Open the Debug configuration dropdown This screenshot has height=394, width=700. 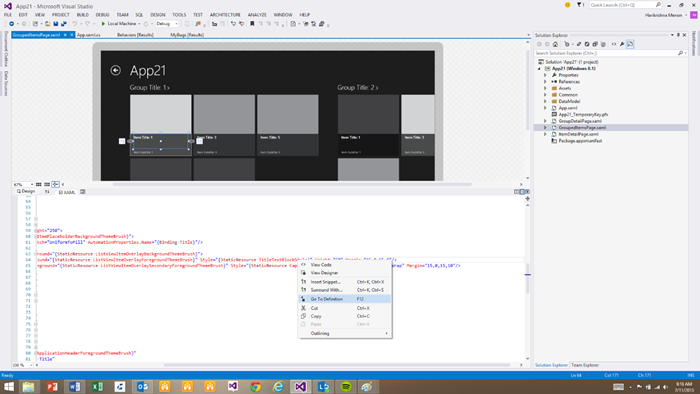click(x=167, y=24)
